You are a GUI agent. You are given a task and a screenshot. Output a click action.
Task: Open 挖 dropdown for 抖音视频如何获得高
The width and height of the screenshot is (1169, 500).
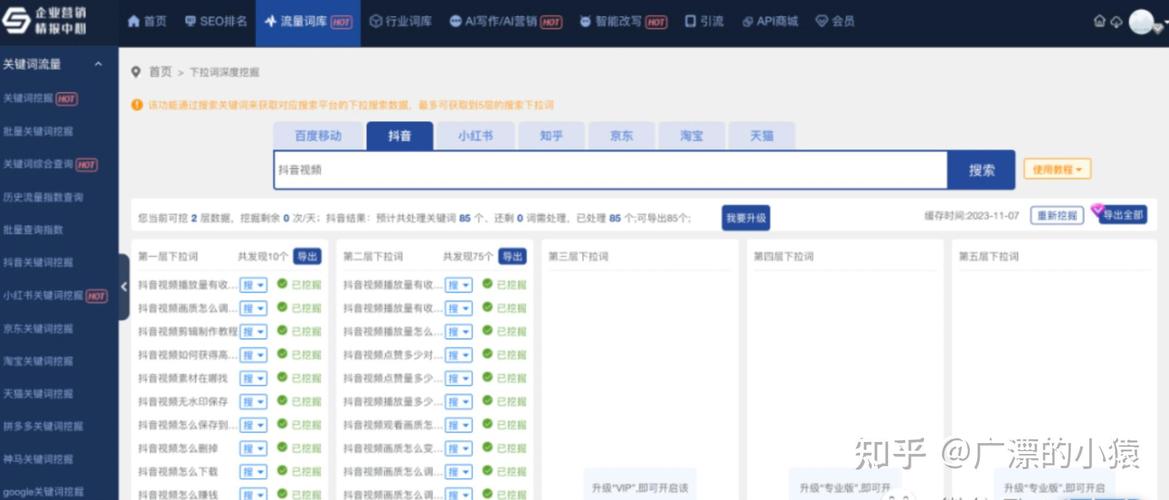(253, 355)
